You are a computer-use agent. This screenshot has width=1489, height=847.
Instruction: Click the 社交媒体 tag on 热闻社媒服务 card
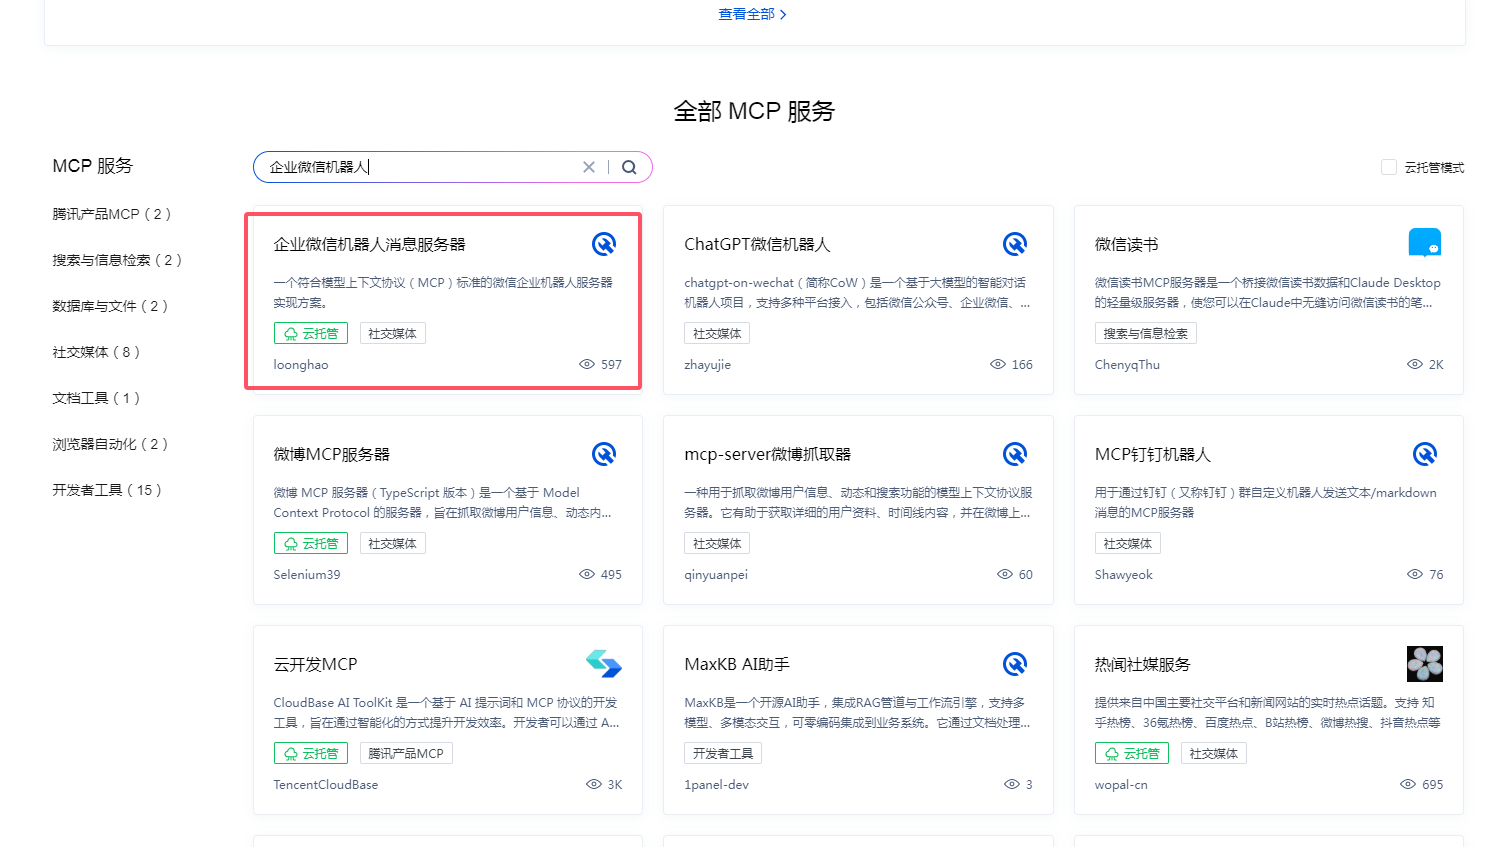pyautogui.click(x=1214, y=753)
